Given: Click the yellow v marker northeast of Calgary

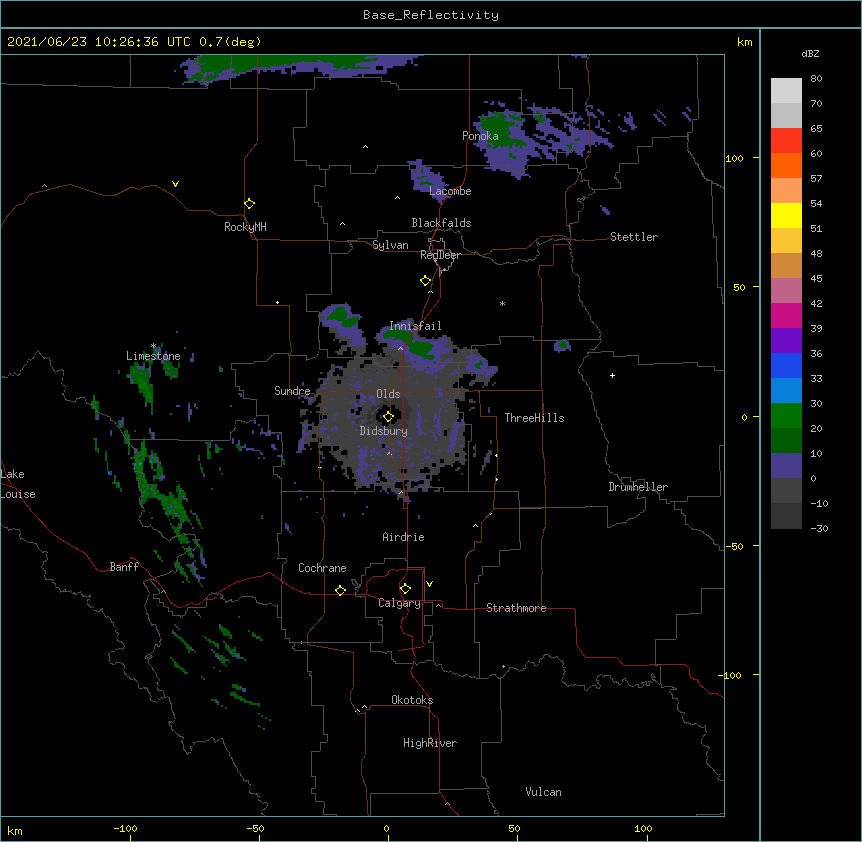Looking at the screenshot, I should click(429, 584).
